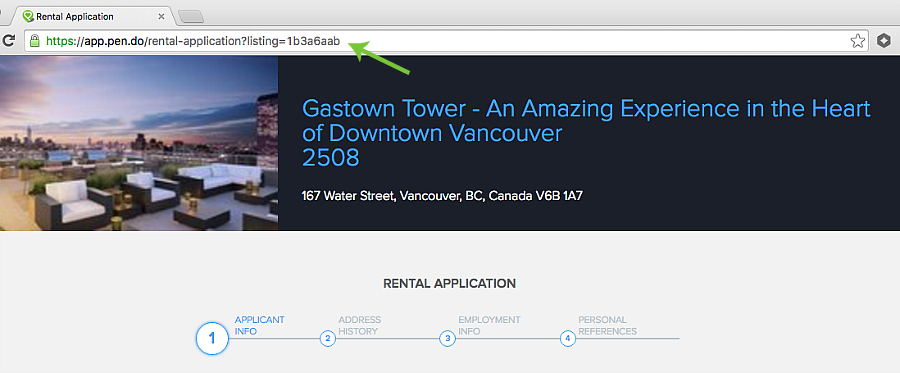Click the Gastown Tower listing title
The width and height of the screenshot is (900, 373).
tap(586, 133)
